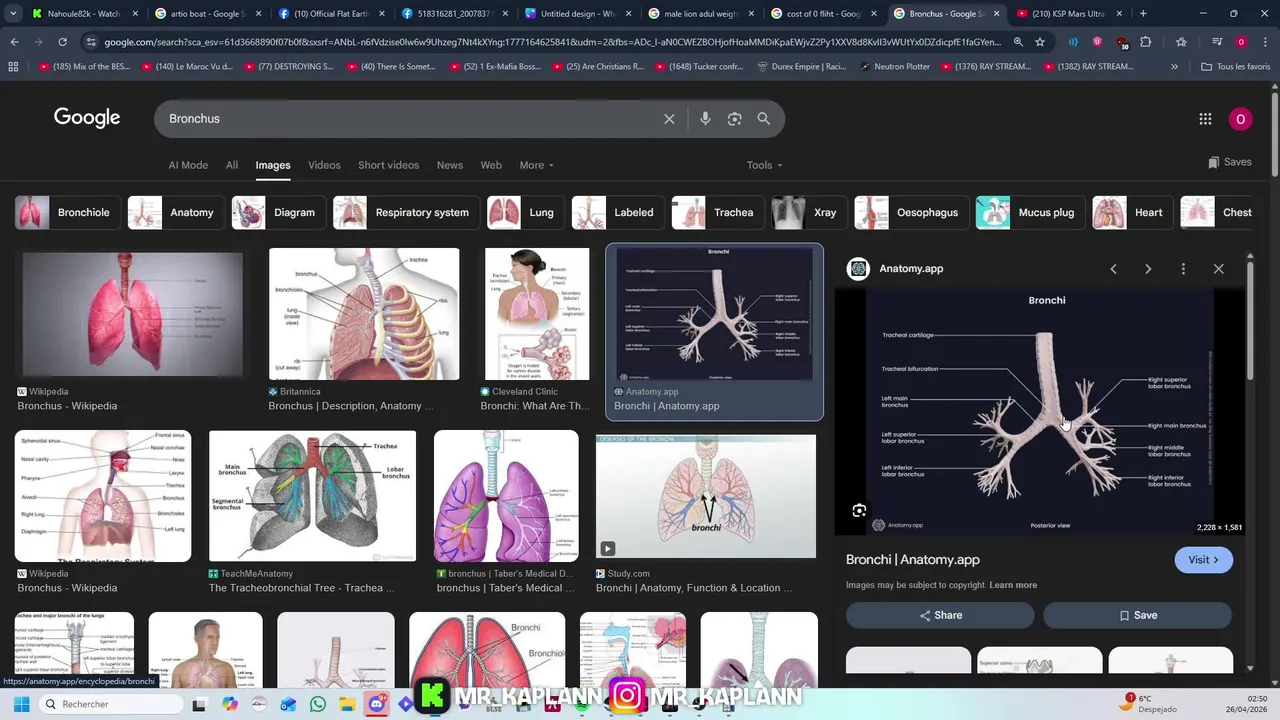Filter by the Trachea chip

[716, 212]
